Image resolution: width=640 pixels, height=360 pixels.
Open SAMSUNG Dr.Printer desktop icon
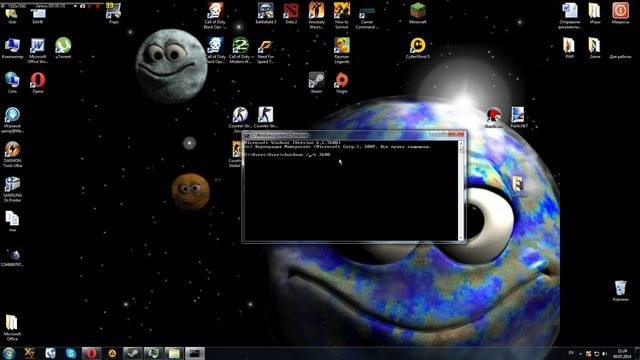pos(12,189)
